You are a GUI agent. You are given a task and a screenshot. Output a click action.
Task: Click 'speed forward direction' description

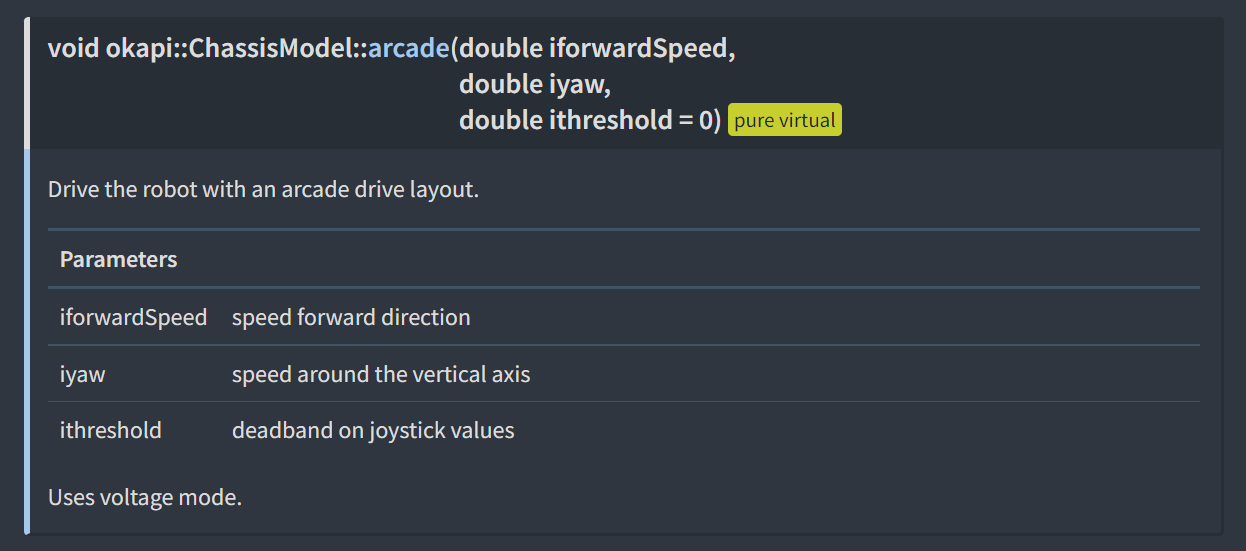[351, 318]
